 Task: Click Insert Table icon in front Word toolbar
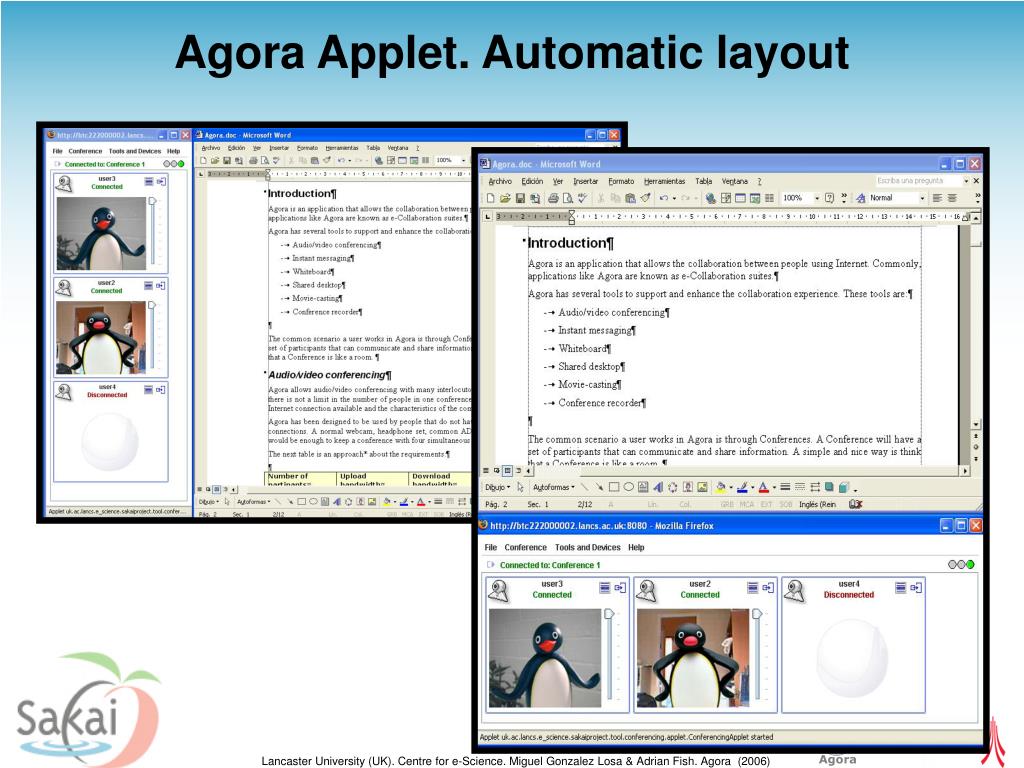pos(740,198)
